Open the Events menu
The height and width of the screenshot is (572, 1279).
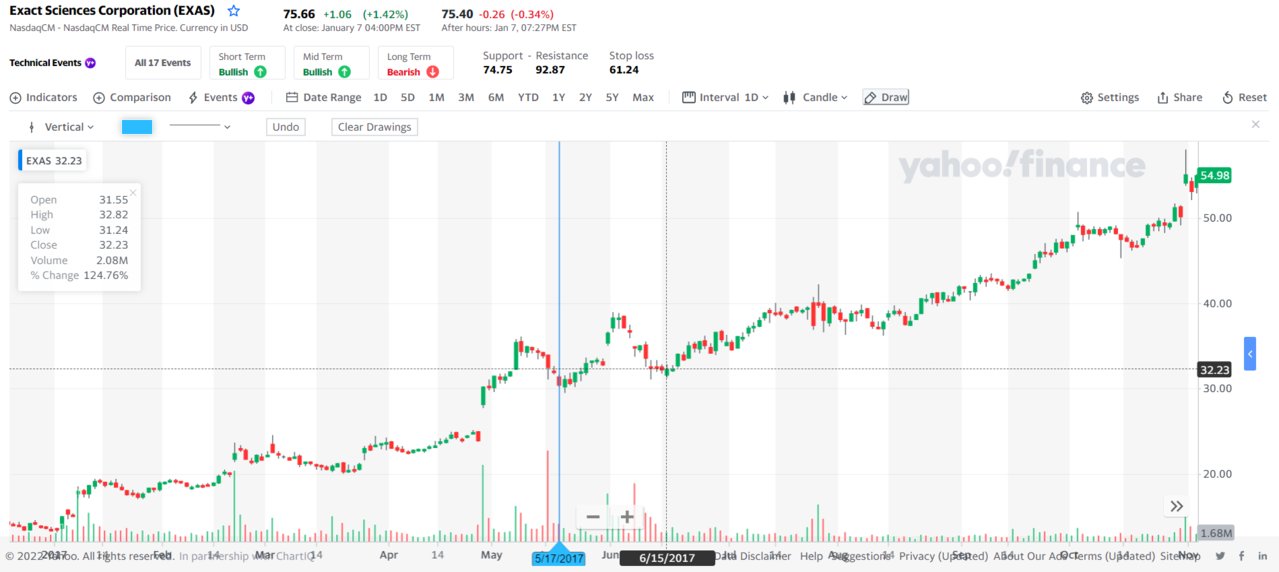click(221, 97)
